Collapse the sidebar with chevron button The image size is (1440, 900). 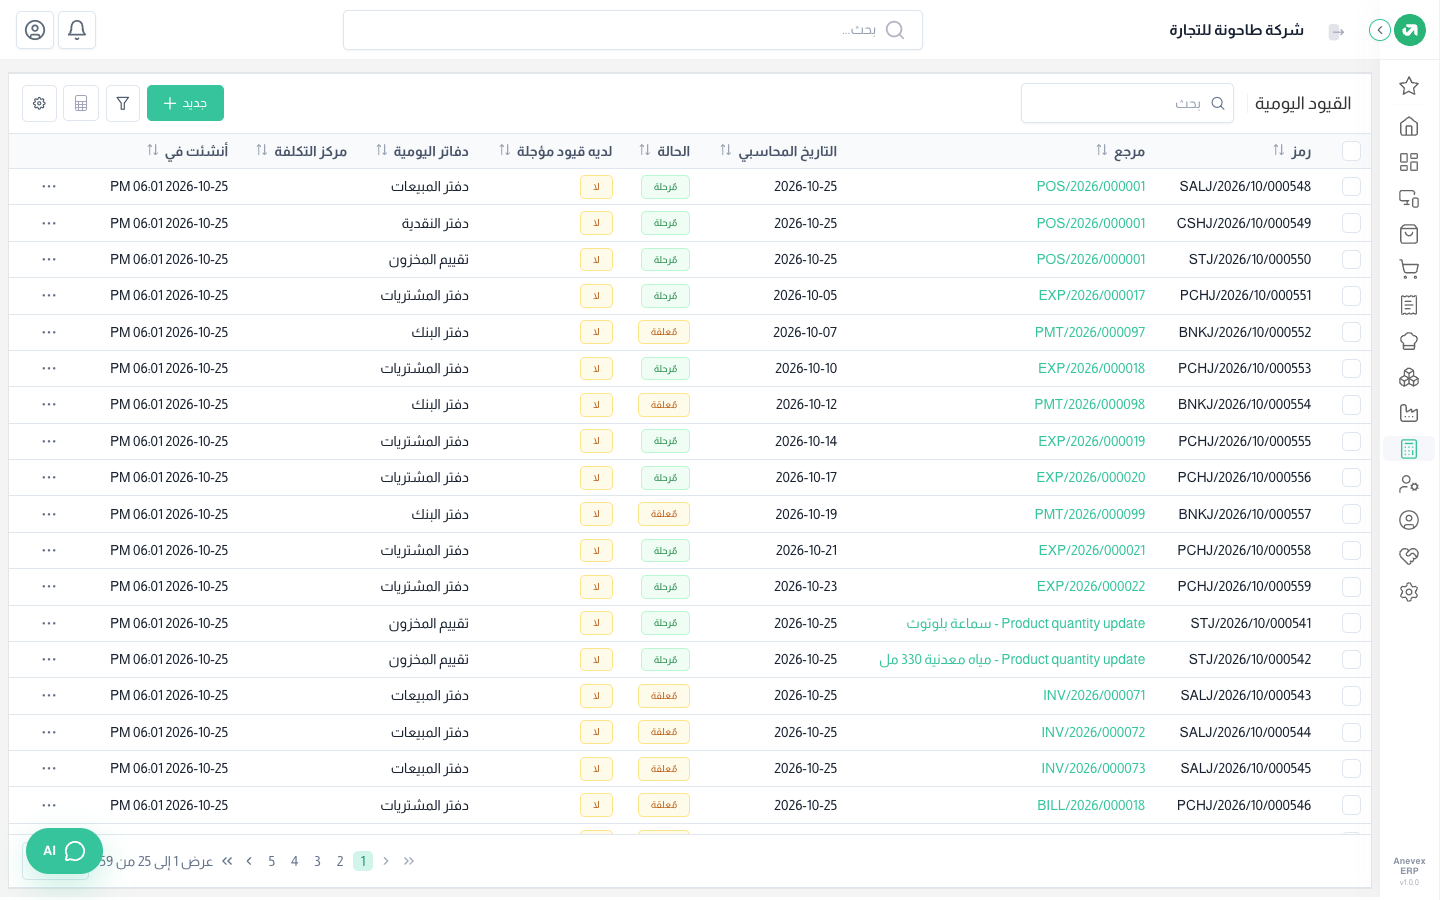point(1380,30)
